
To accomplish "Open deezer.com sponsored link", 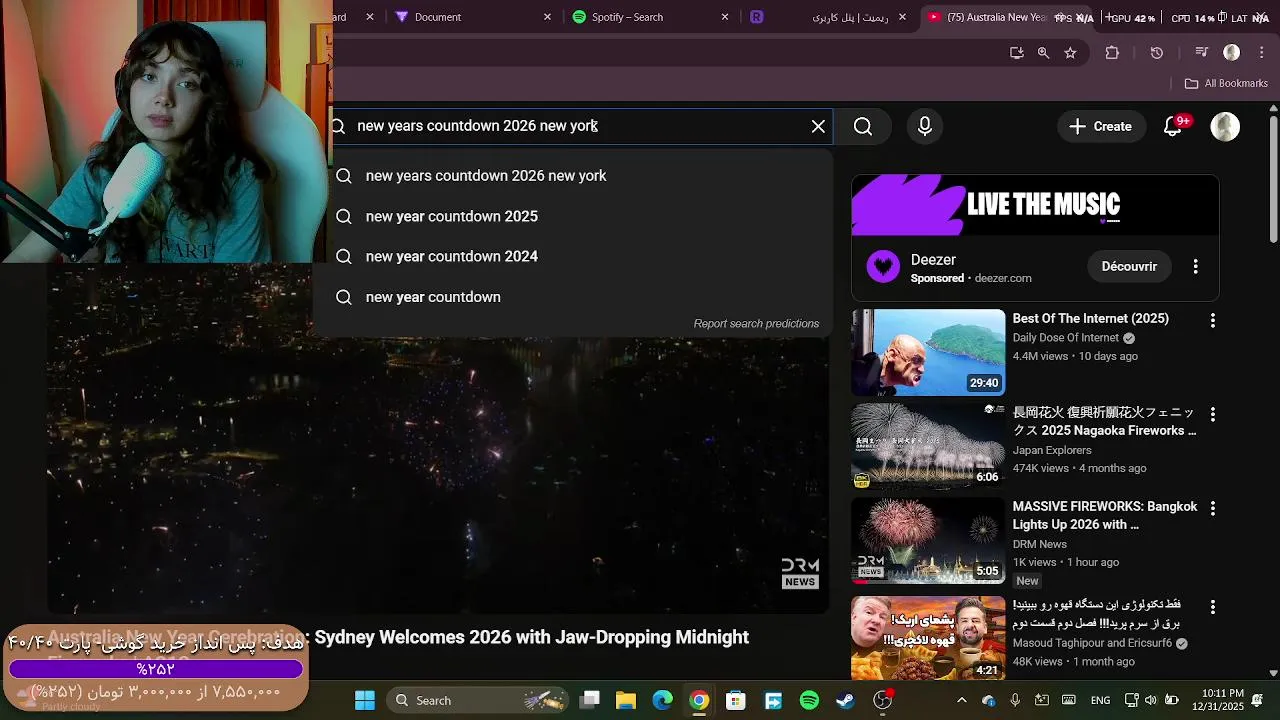I will 1003,279.
